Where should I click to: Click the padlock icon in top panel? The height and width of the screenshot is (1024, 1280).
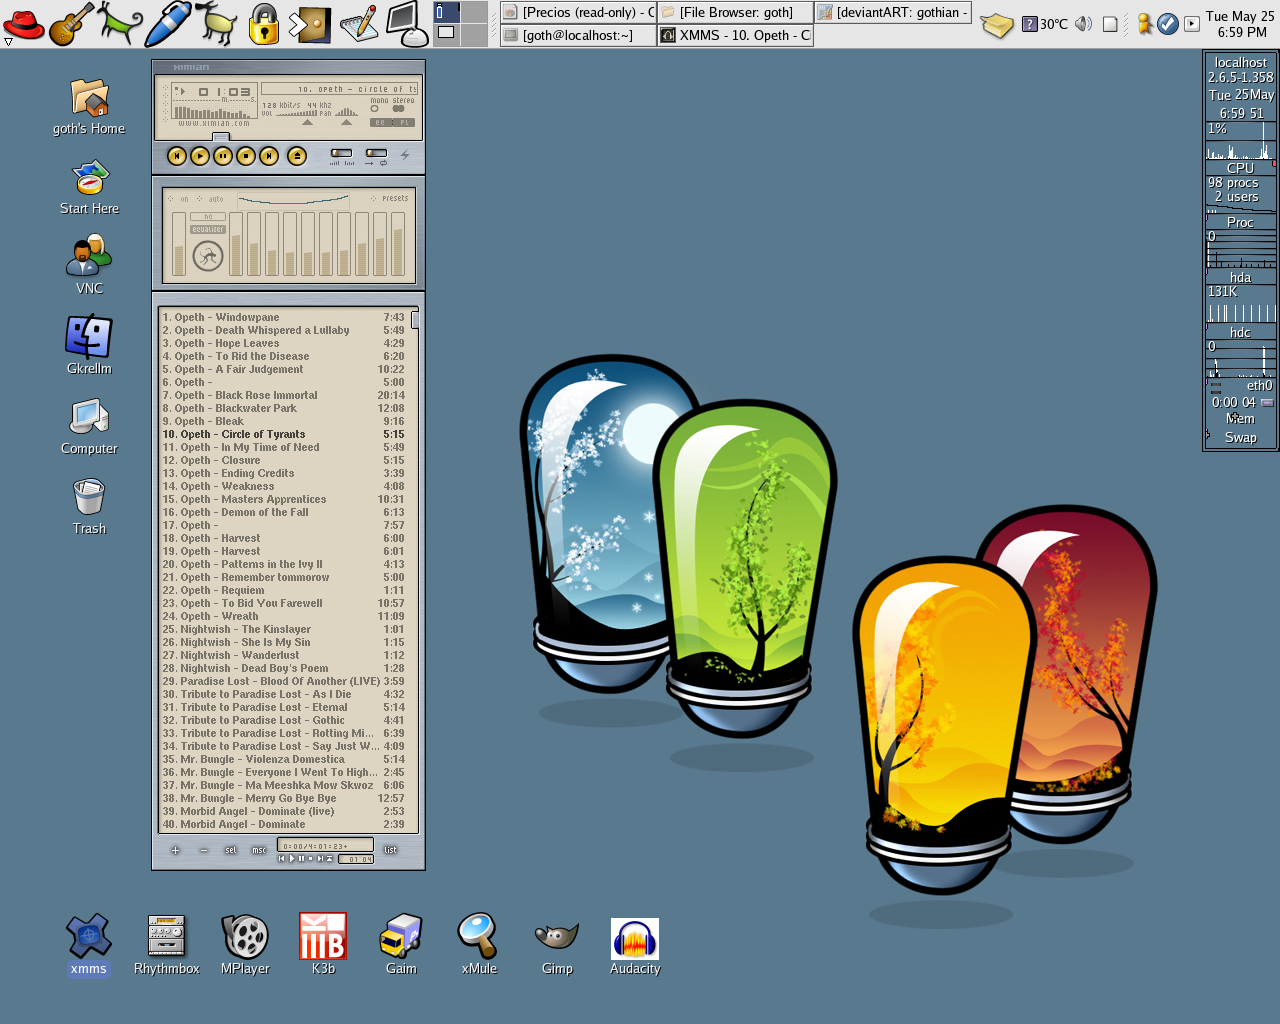(x=263, y=24)
